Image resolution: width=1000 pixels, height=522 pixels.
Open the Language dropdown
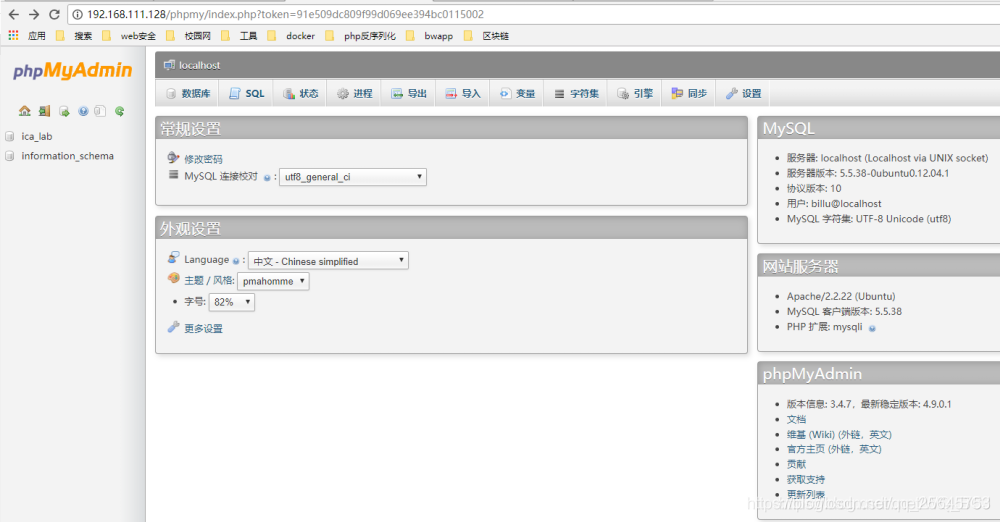point(328,261)
